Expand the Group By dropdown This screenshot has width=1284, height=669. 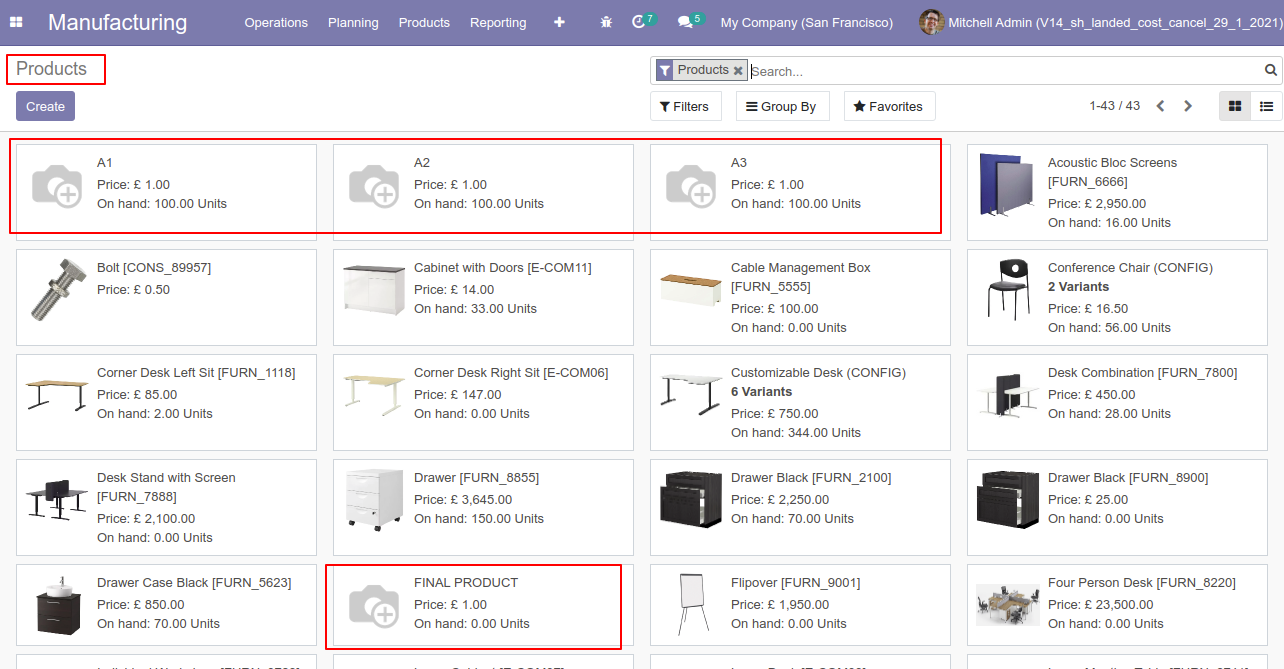point(782,106)
